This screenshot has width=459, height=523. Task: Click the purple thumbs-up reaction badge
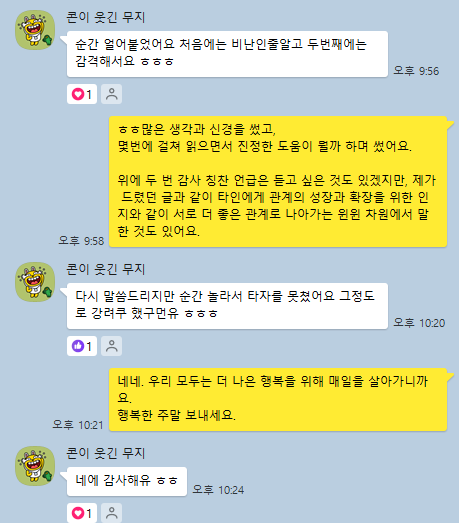82,346
